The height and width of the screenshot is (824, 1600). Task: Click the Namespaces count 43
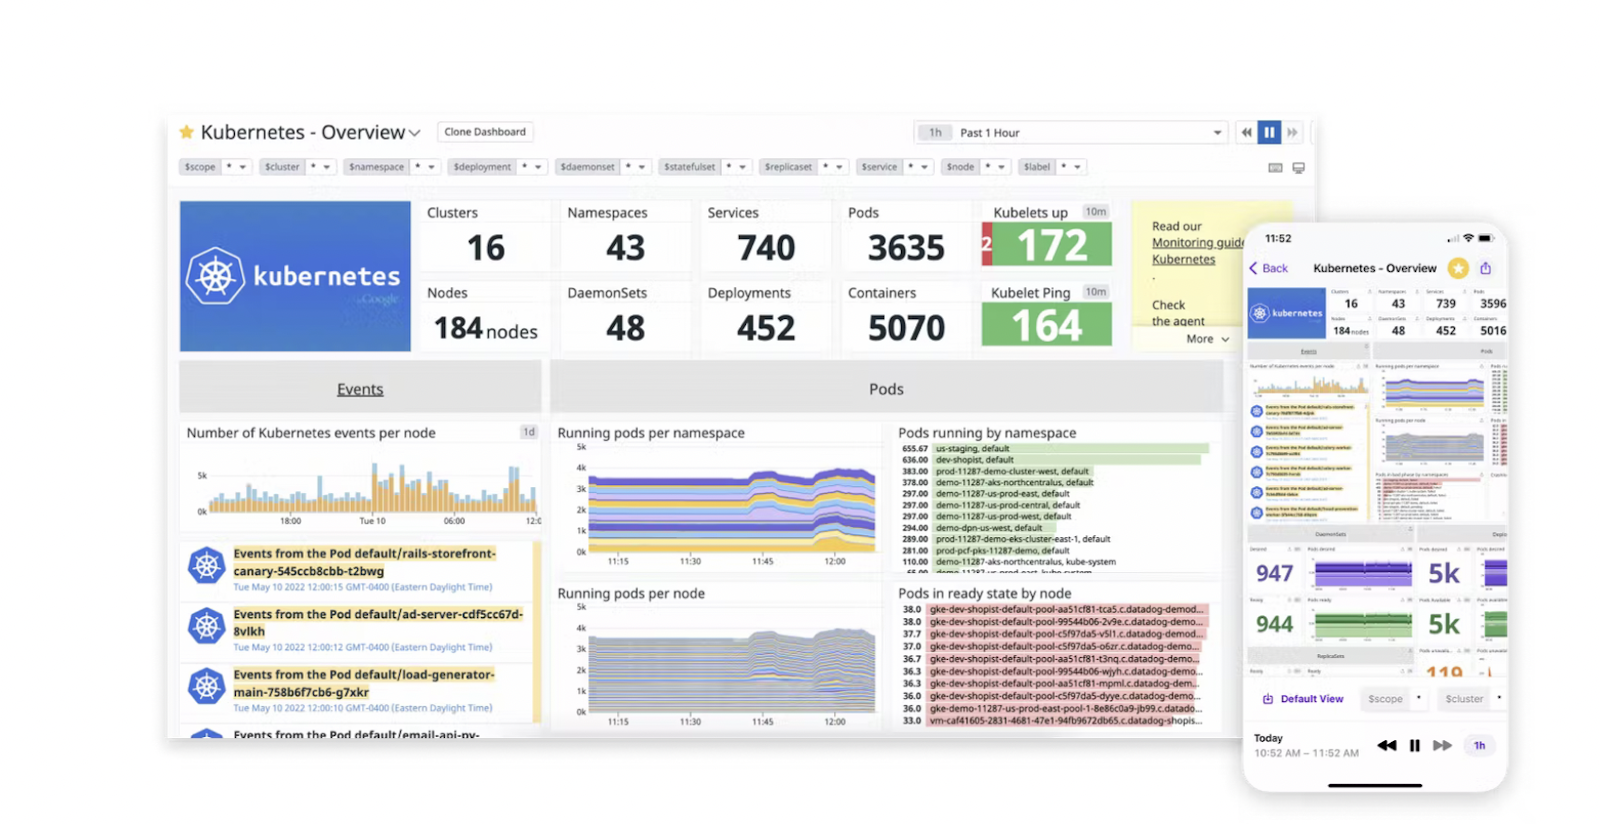pyautogui.click(x=626, y=247)
